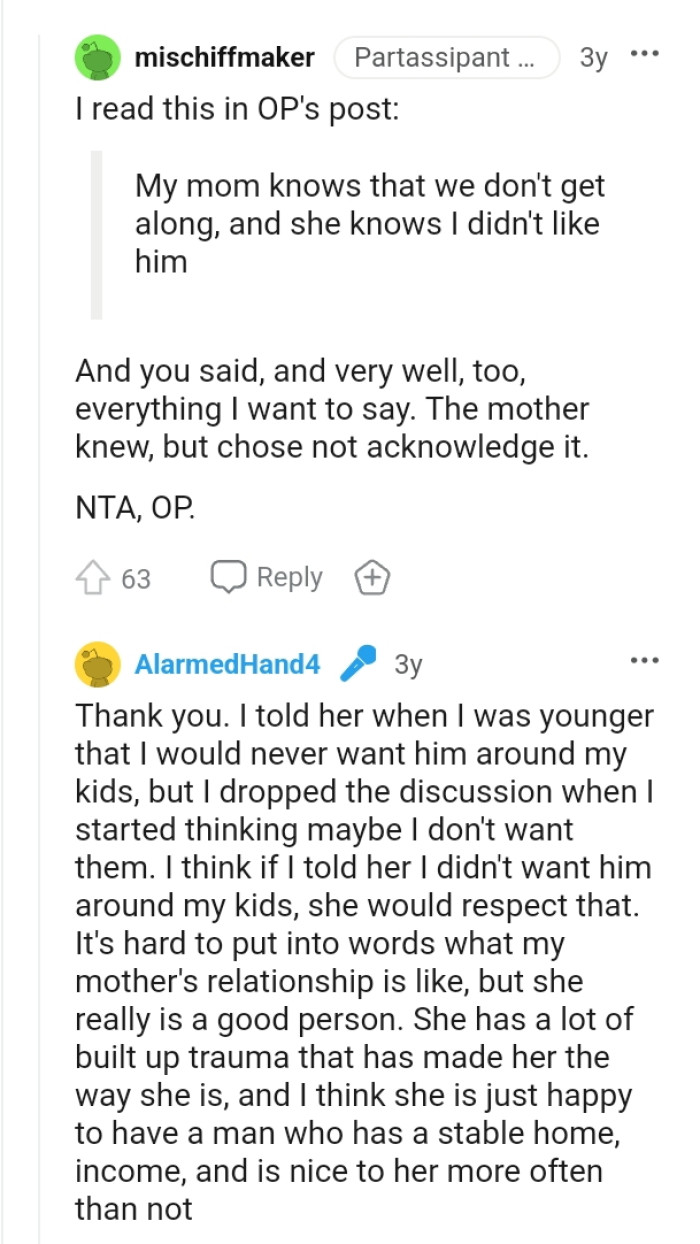
Task: Click the speech bubble Reply icon
Action: 231,577
